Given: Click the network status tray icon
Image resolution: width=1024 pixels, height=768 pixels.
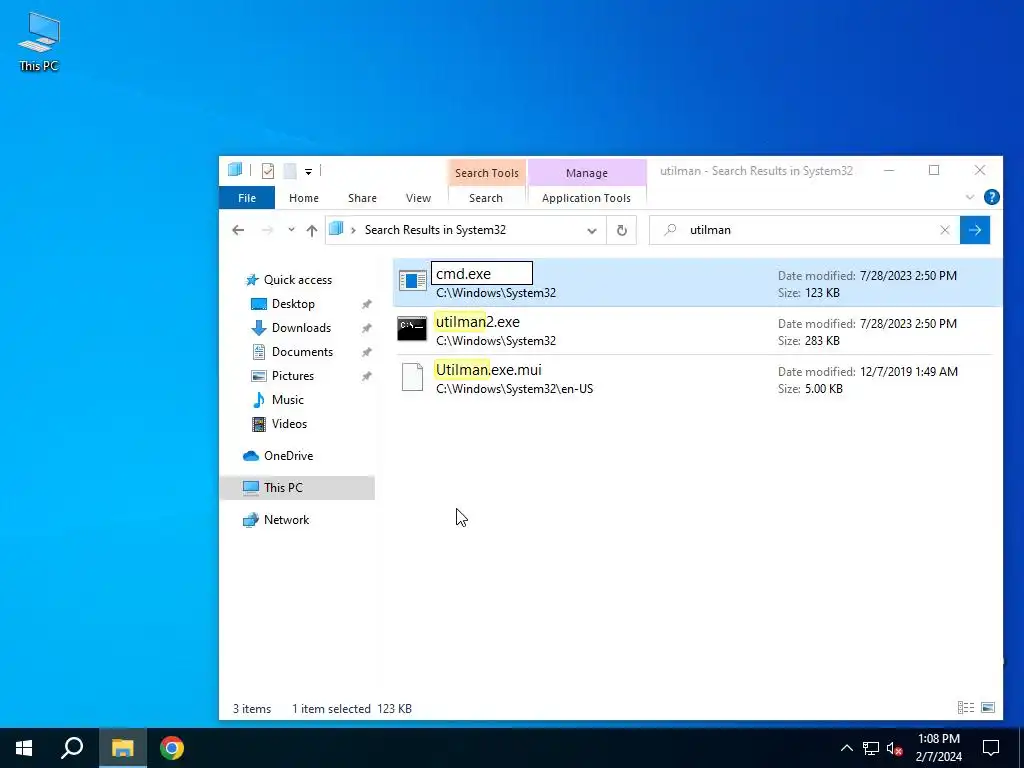Looking at the screenshot, I should pos(871,748).
